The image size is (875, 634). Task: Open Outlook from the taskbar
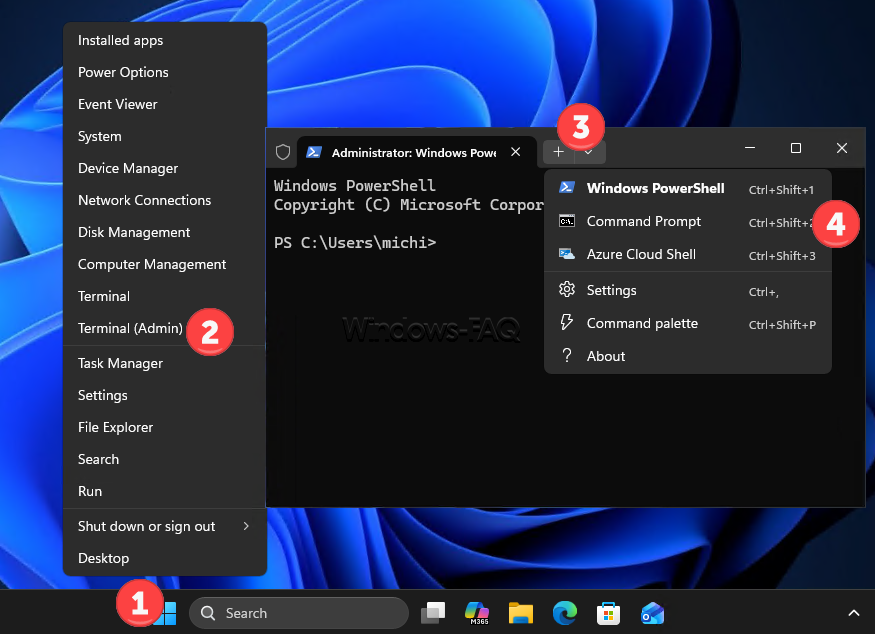coord(652,613)
